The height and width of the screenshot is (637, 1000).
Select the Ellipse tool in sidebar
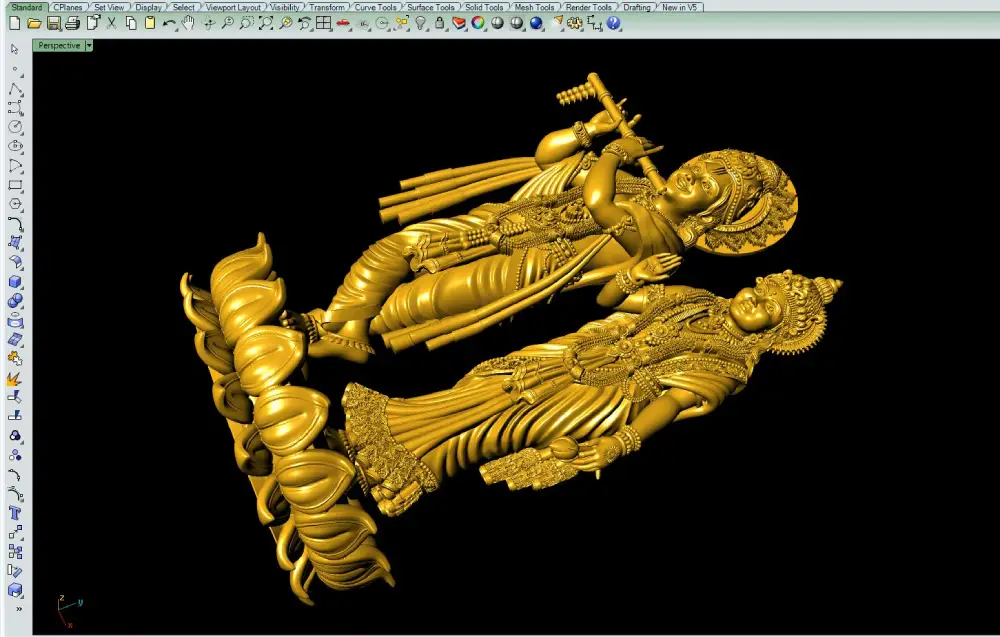coord(15,146)
